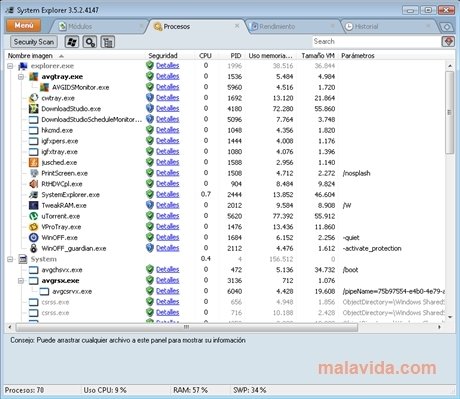Screen dimensions: 460x399
Task: Click green security shield for RtHDVCpl.exe
Action: (150, 184)
